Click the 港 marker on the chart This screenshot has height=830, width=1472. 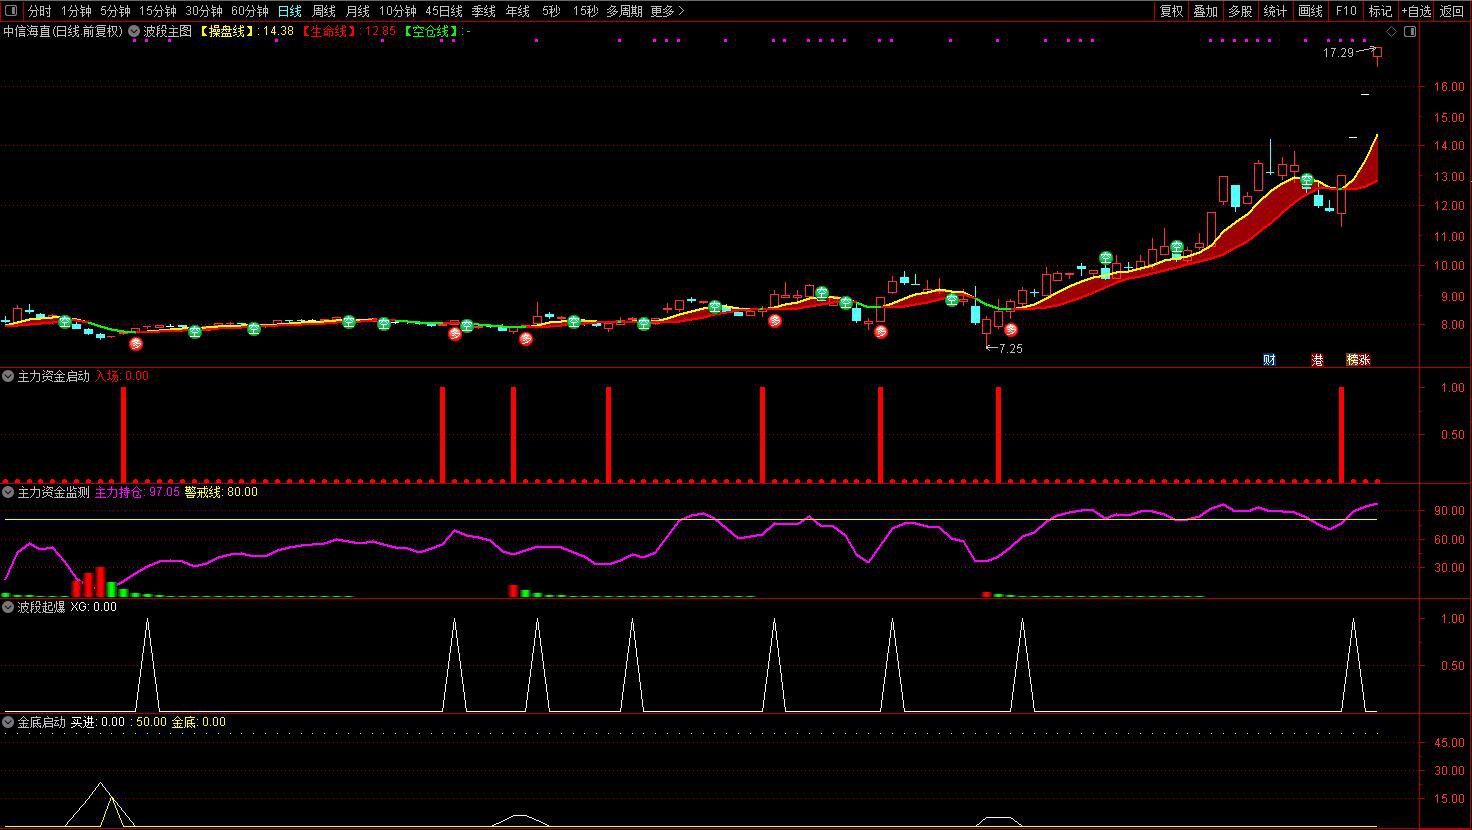[x=1317, y=360]
